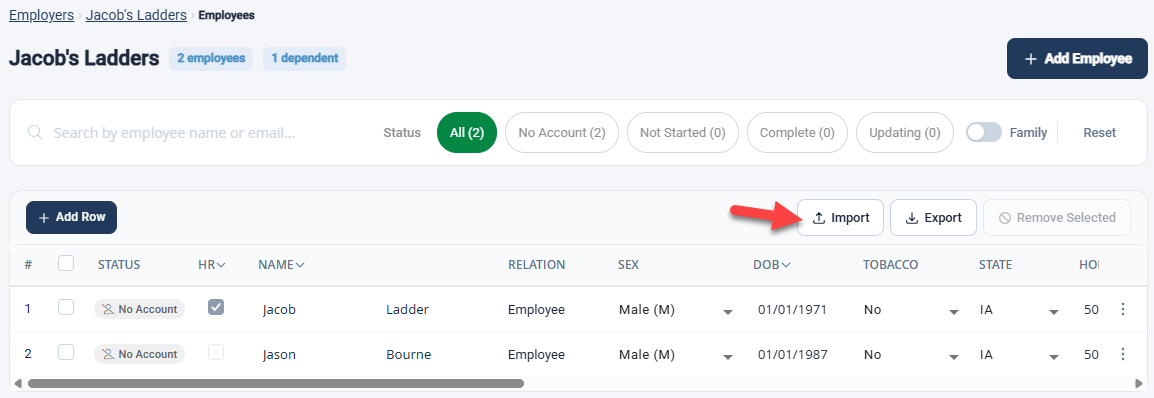Open the three-dot menu for Jason's row
The height and width of the screenshot is (398, 1154).
pos(1122,355)
